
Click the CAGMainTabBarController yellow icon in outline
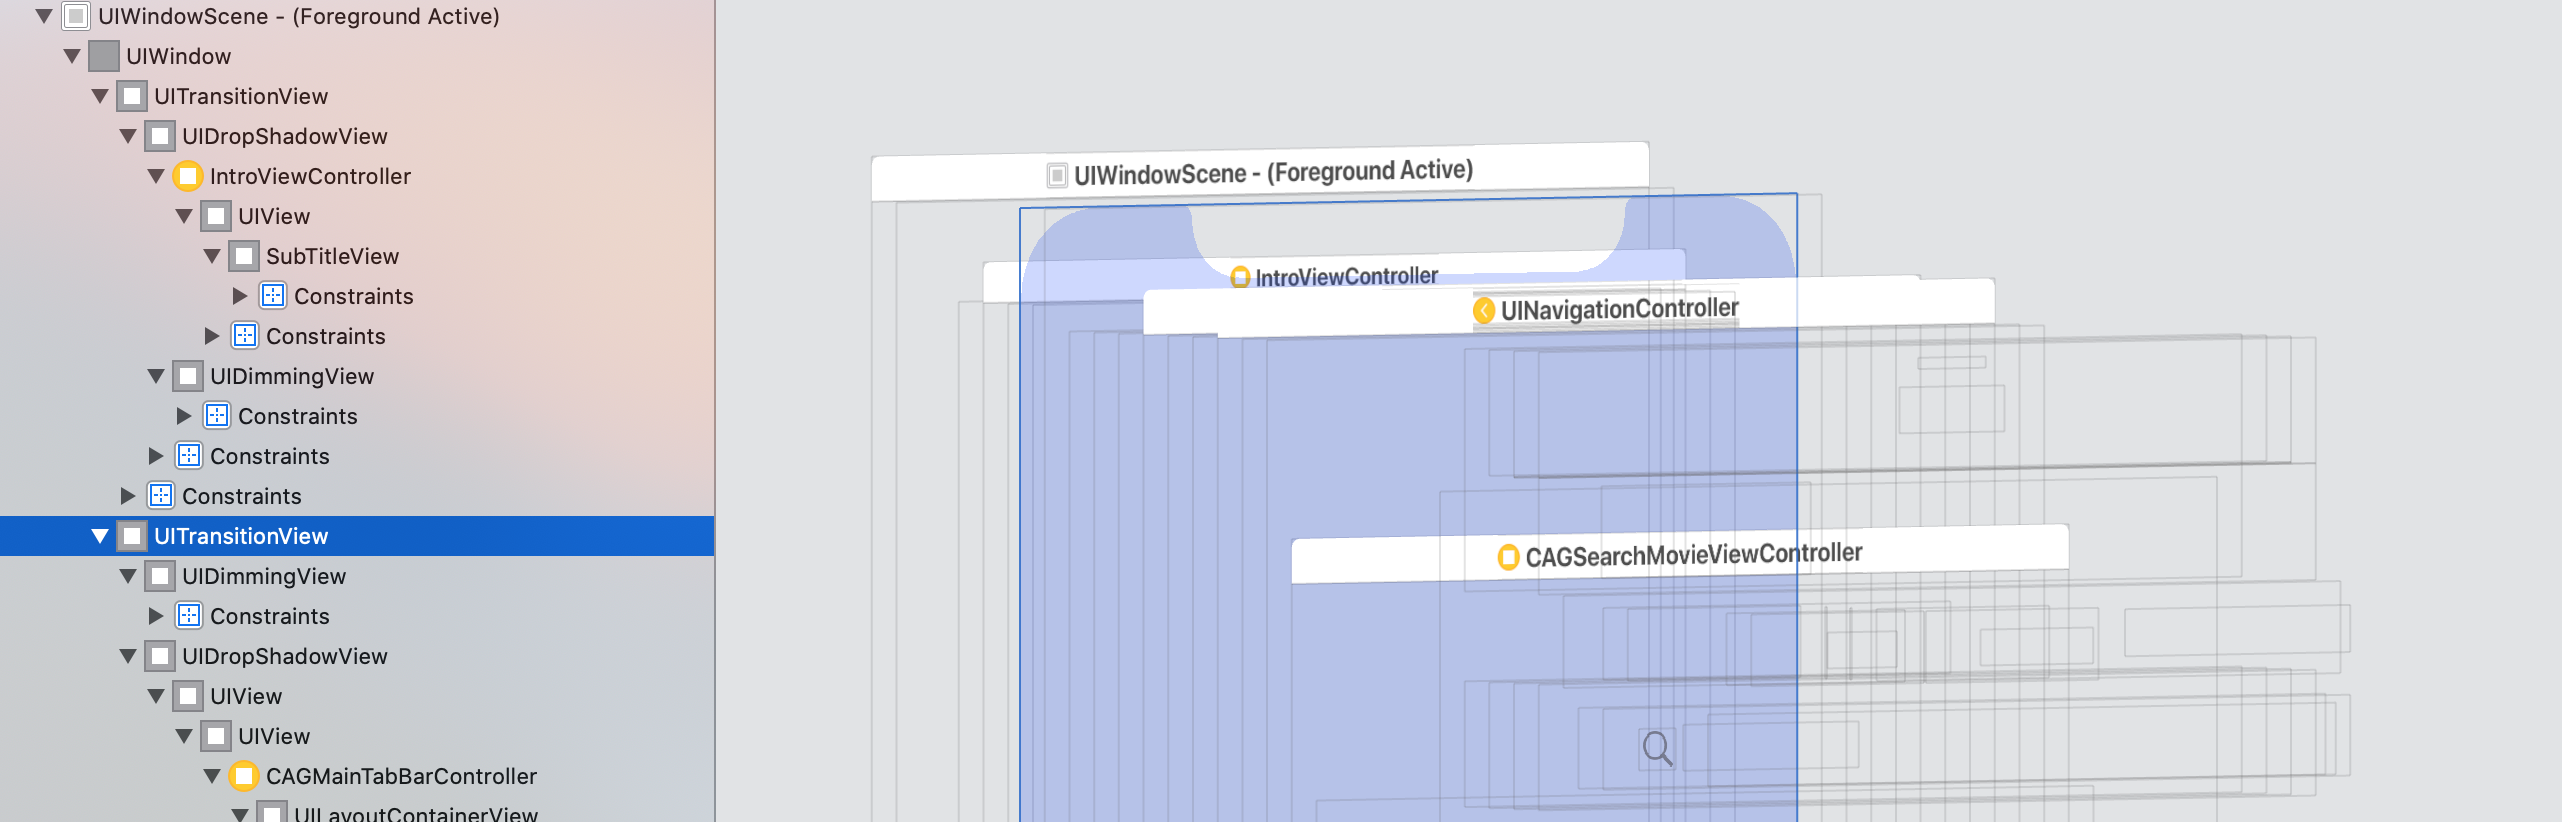pyautogui.click(x=244, y=776)
